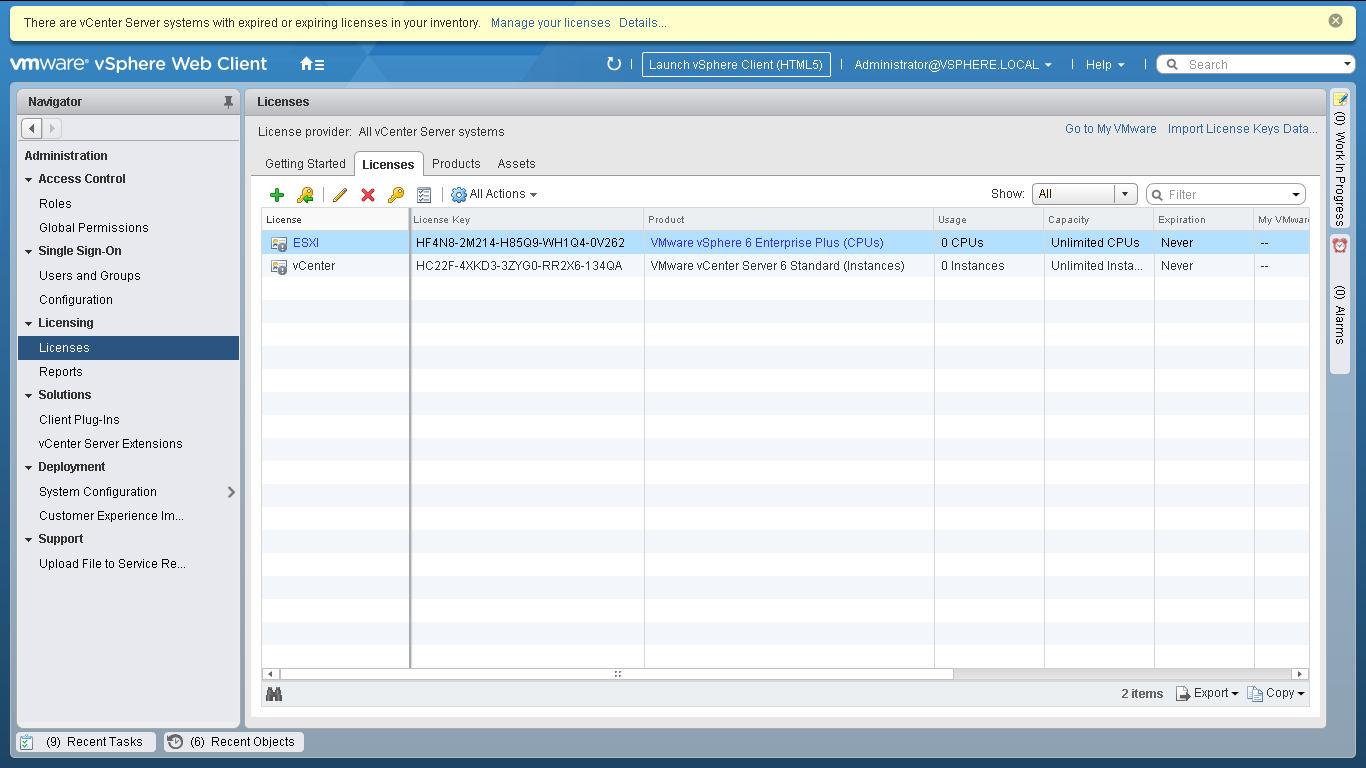Open the All Actions dropdown

[x=494, y=194]
